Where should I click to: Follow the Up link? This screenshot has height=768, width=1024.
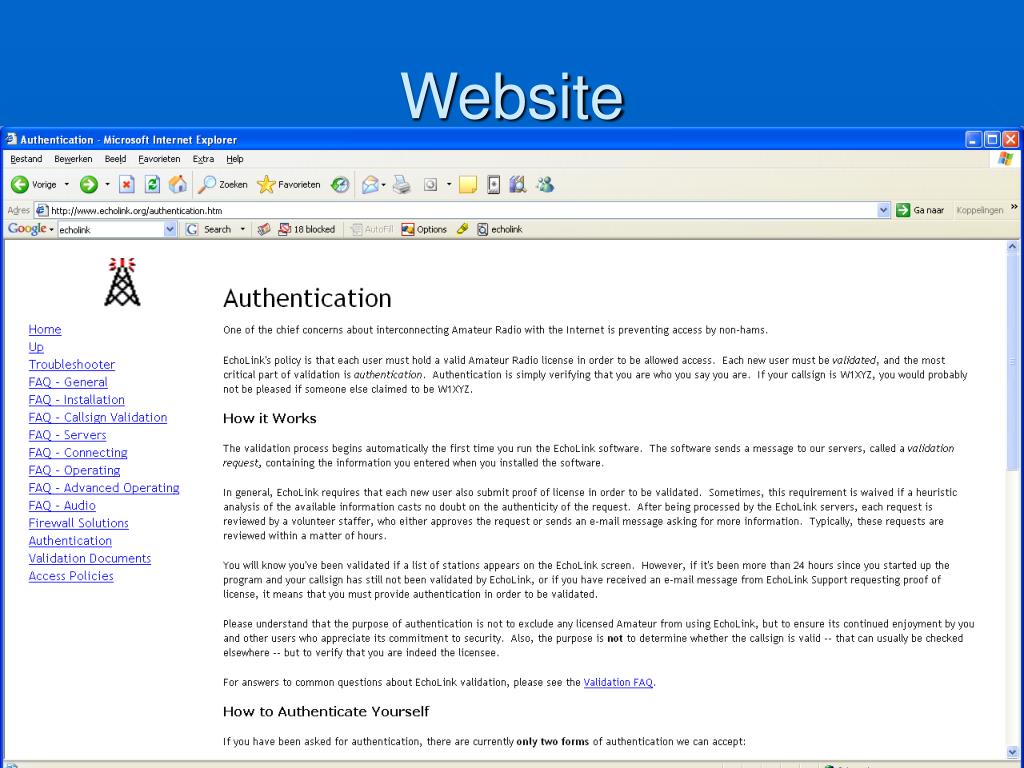pos(36,347)
